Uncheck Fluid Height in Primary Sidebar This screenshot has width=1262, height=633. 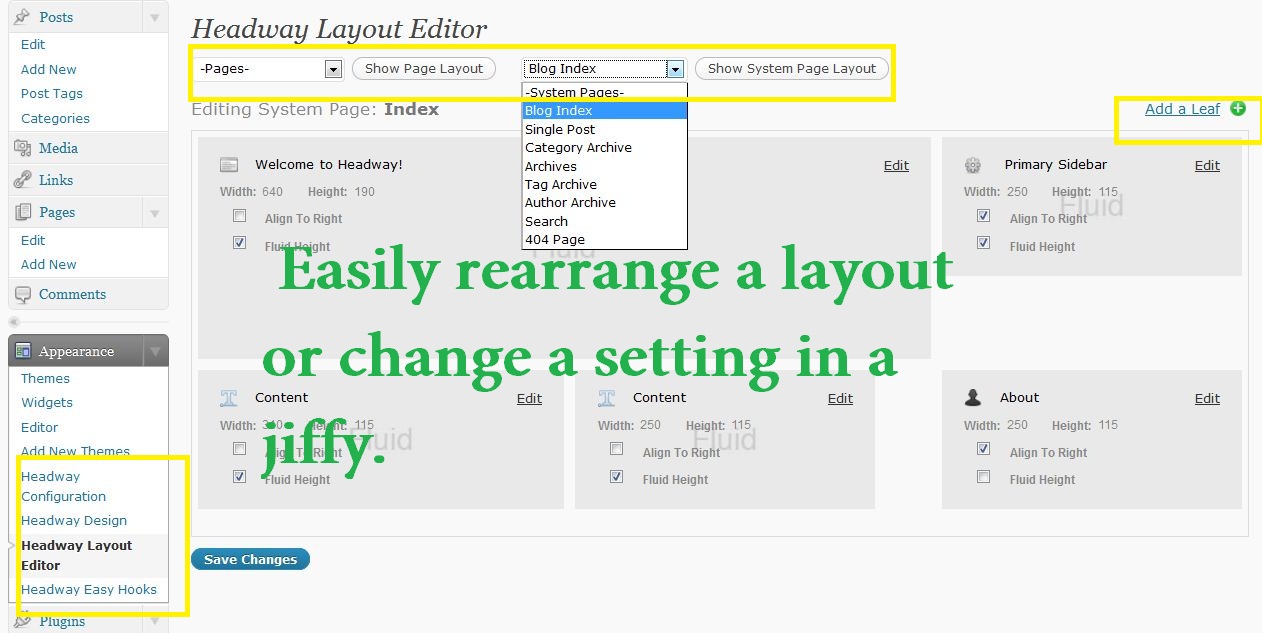[x=983, y=242]
